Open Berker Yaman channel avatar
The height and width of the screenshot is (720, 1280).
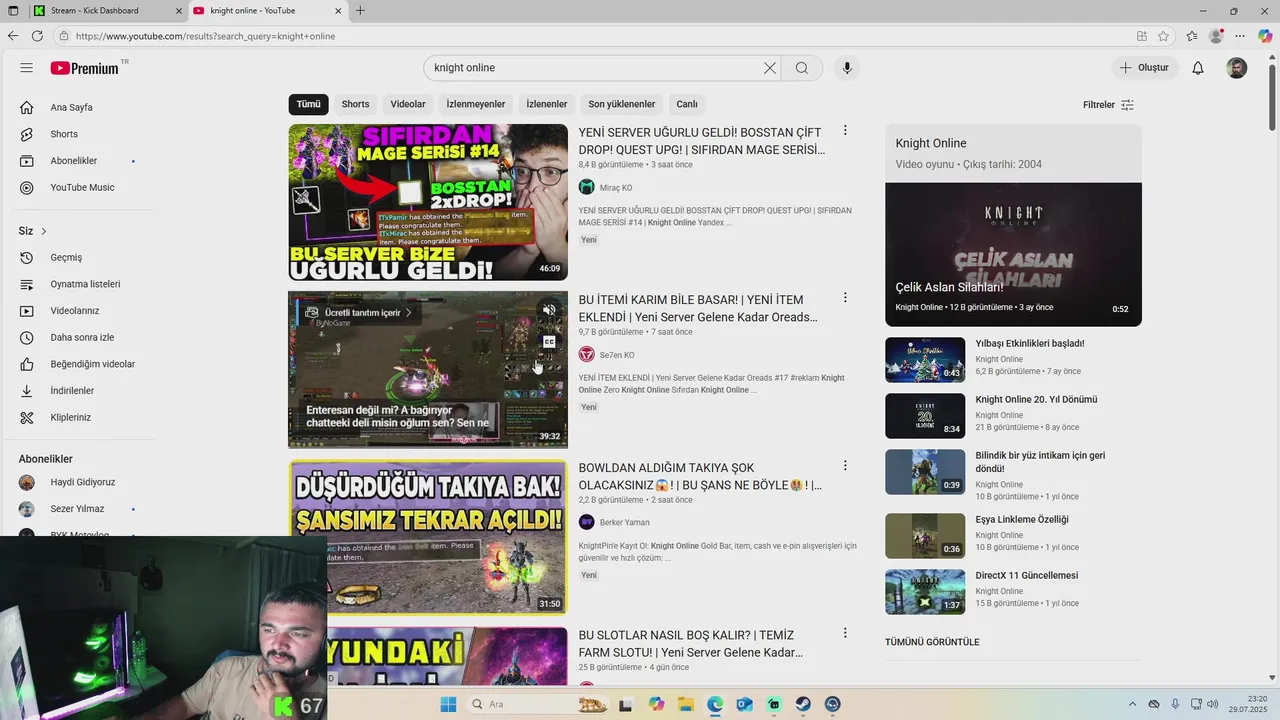[587, 522]
